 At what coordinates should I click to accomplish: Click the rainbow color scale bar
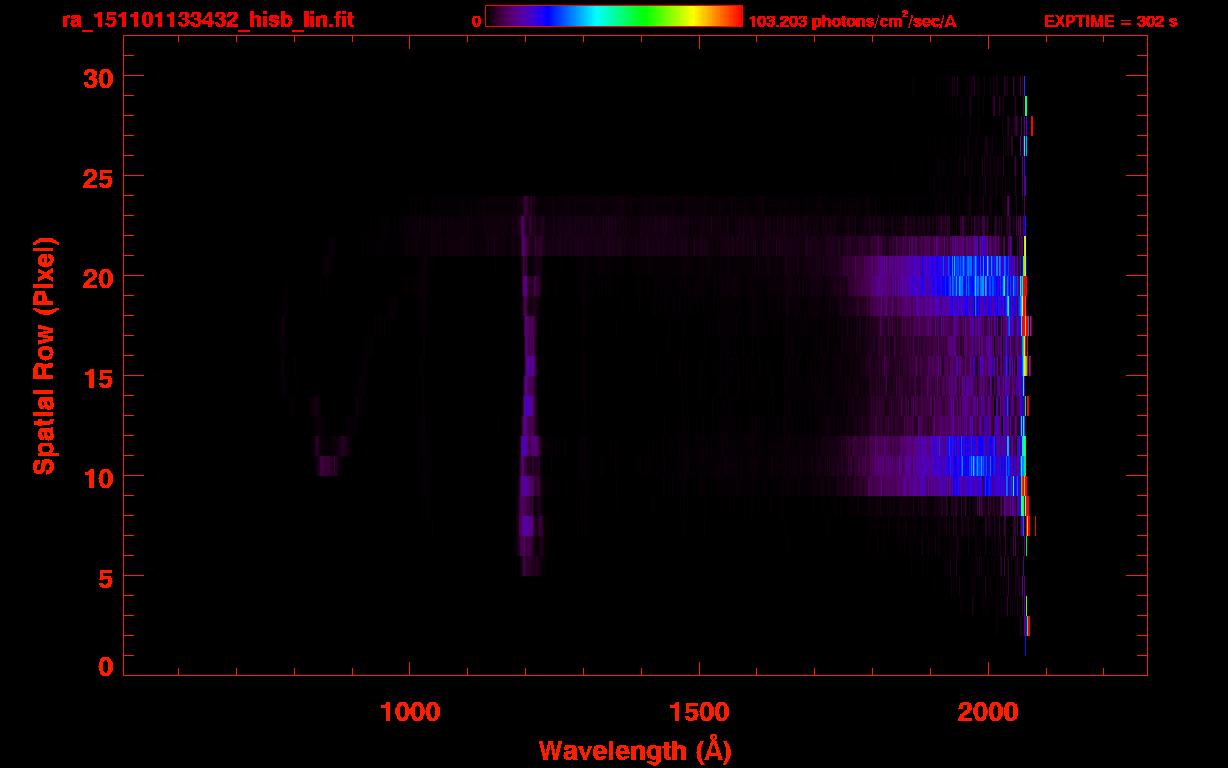coord(614,16)
